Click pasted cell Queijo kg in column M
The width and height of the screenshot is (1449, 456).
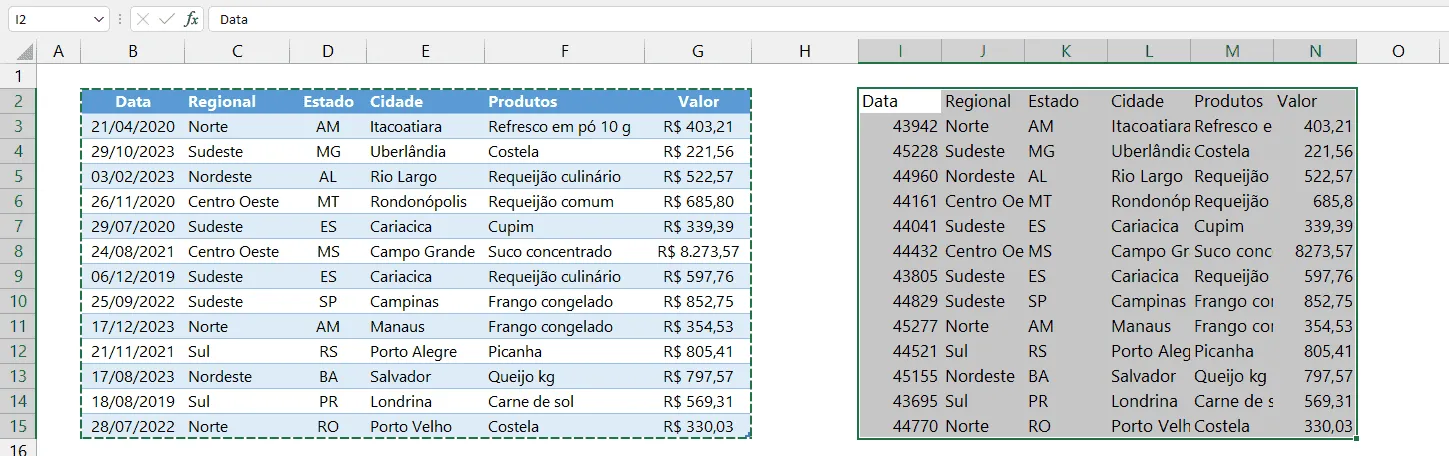point(1232,376)
